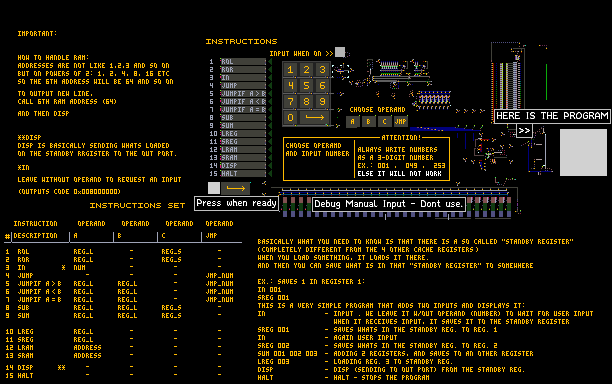Tap keypad digit 2
Viewport: 612px width, 384px height.
306,70
